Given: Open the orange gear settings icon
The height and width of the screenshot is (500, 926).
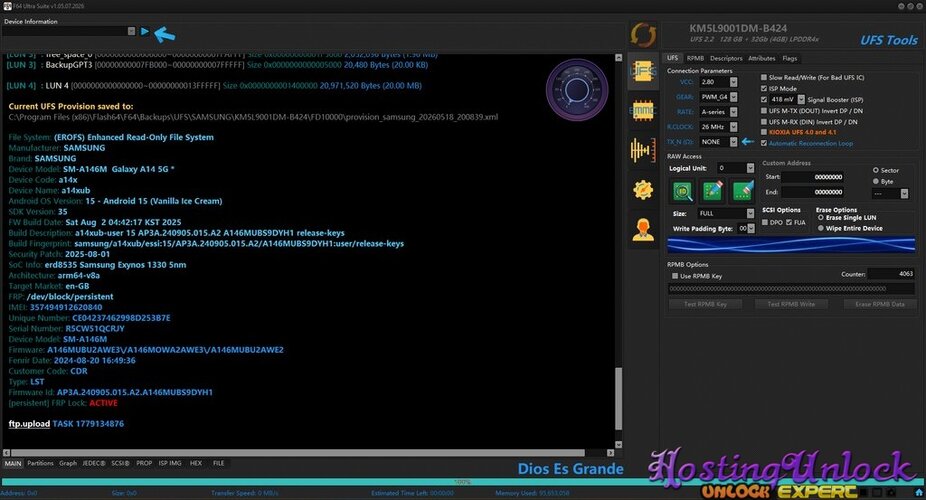Looking at the screenshot, I should 643,189.
